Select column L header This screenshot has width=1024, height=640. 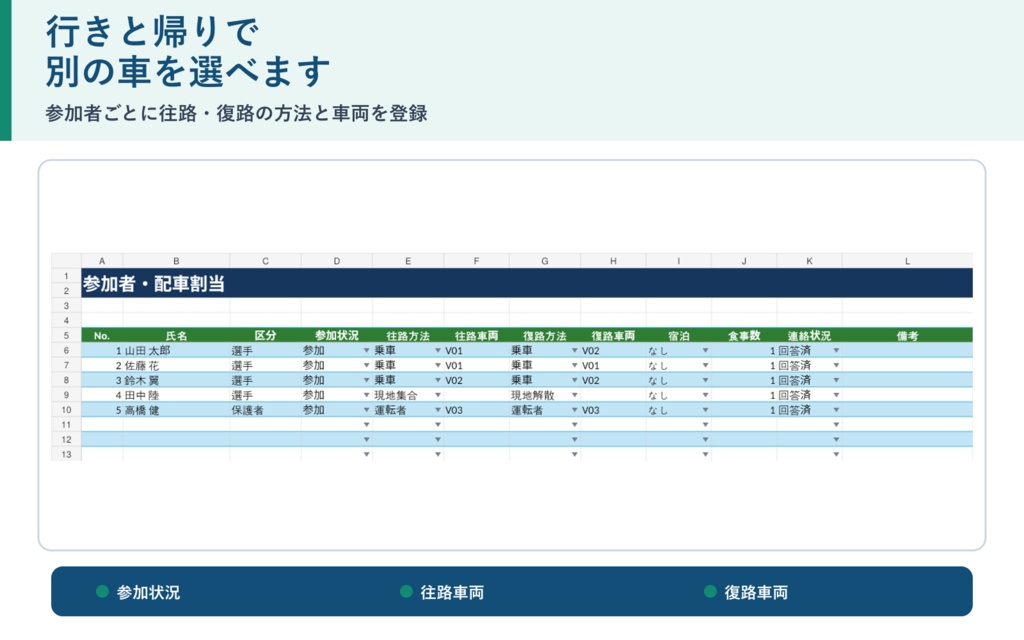point(907,261)
